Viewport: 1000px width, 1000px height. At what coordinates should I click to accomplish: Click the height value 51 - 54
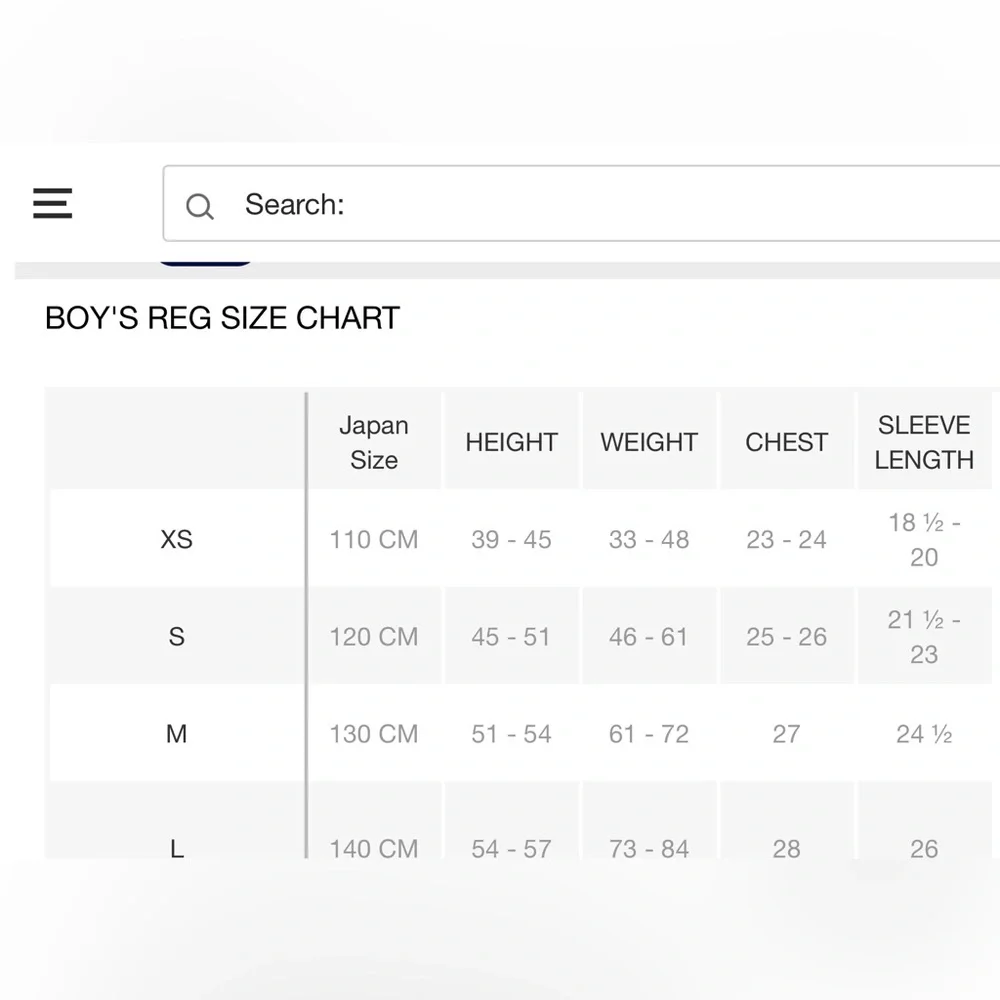coord(511,734)
